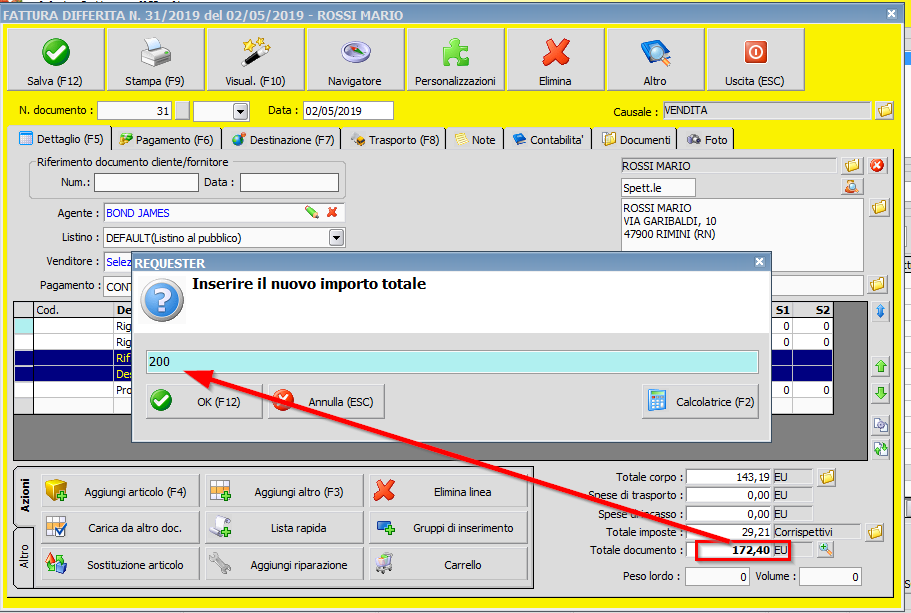Image resolution: width=911 pixels, height=613 pixels.
Task: Click Gruppi di inserimento button
Action: (x=449, y=528)
